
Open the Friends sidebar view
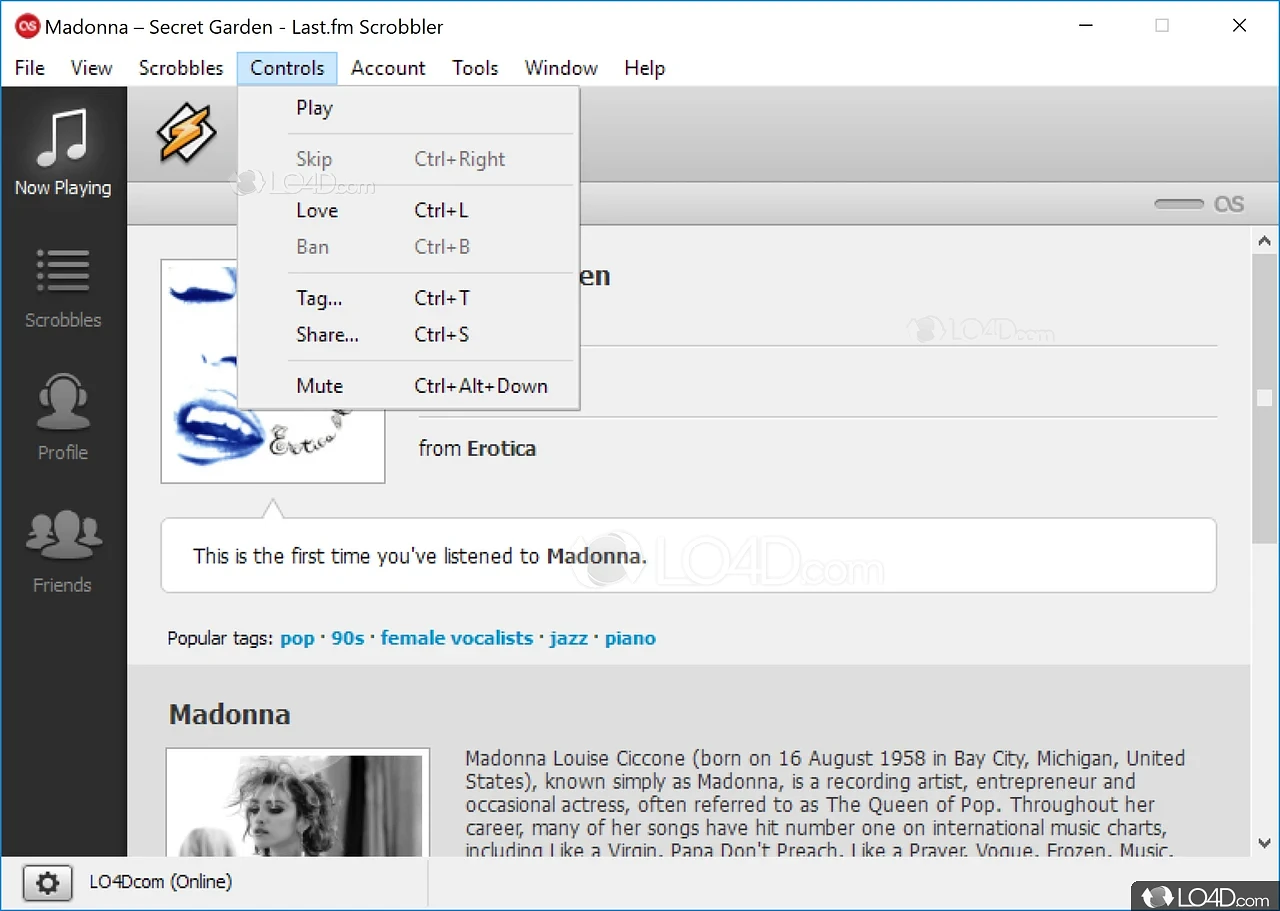pyautogui.click(x=63, y=550)
